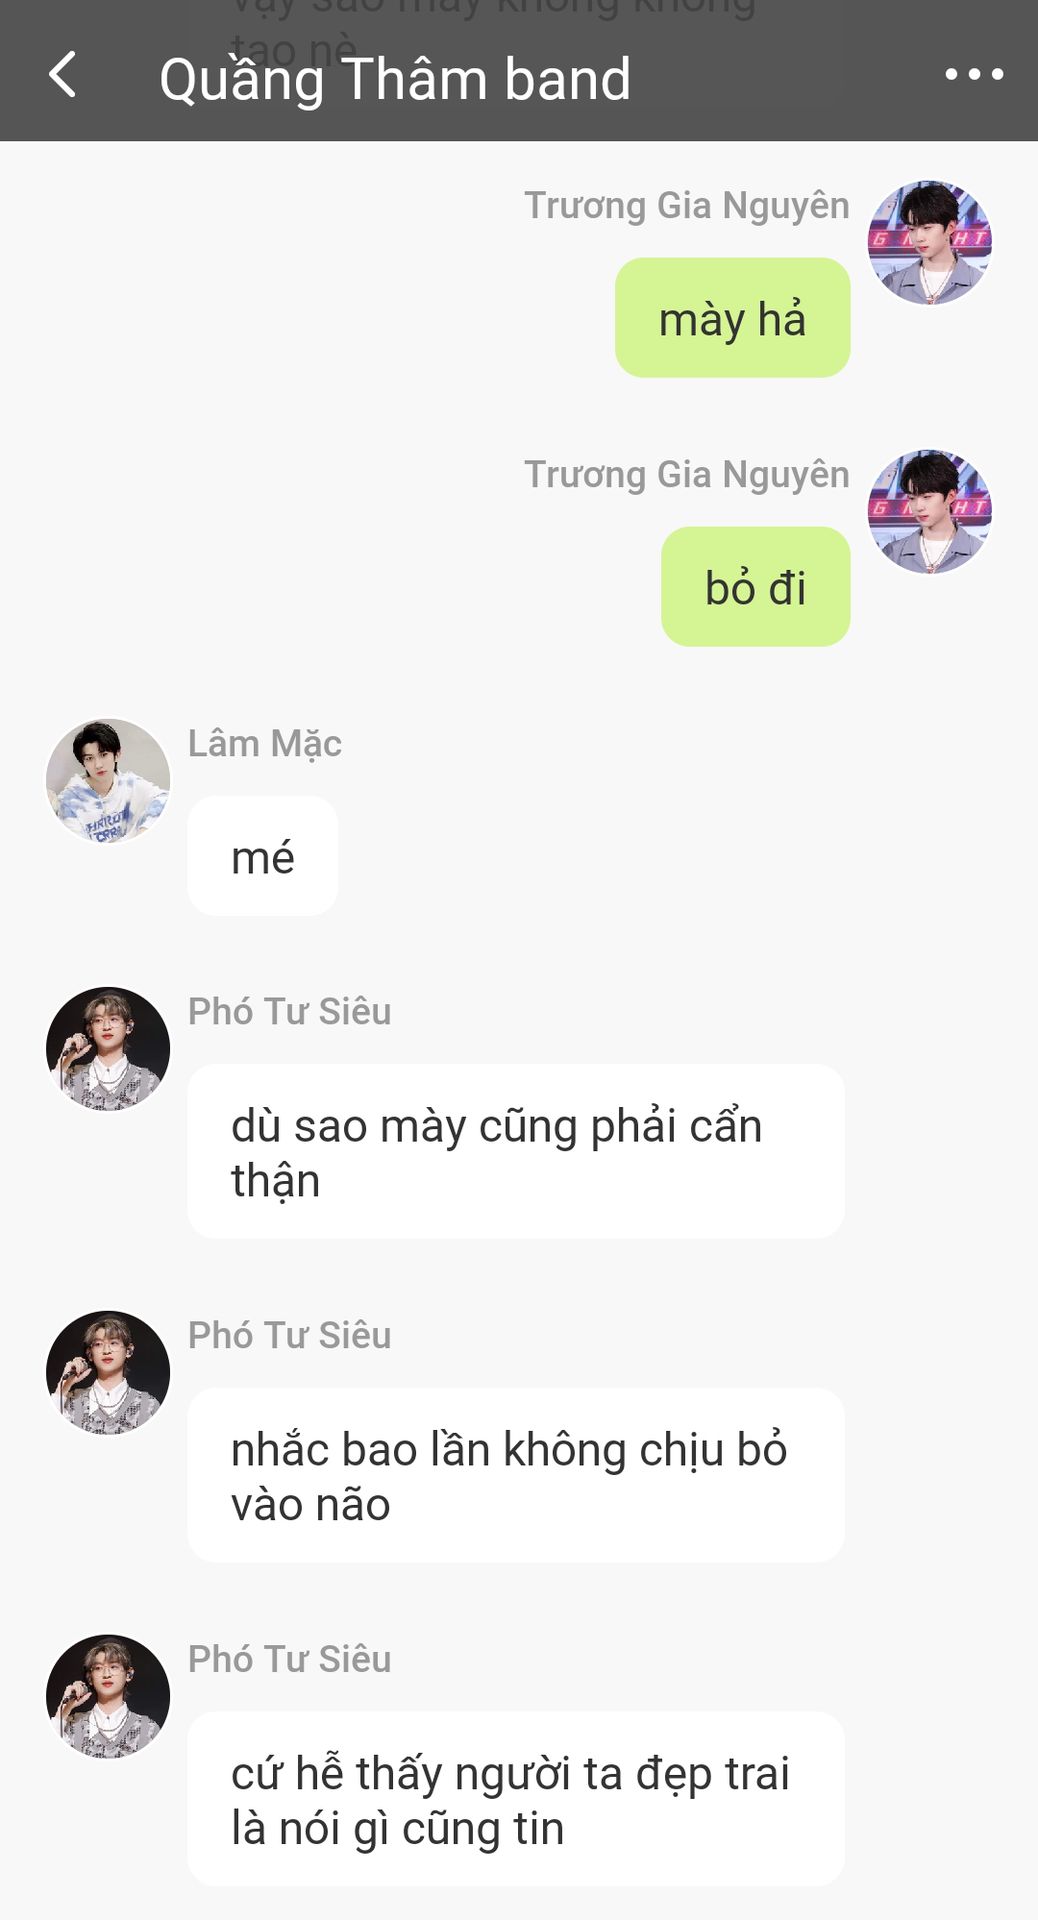The width and height of the screenshot is (1038, 1920).
Task: Select the 'nhắc bao lần không chịu bỏ vào não' message
Action: 516,1476
